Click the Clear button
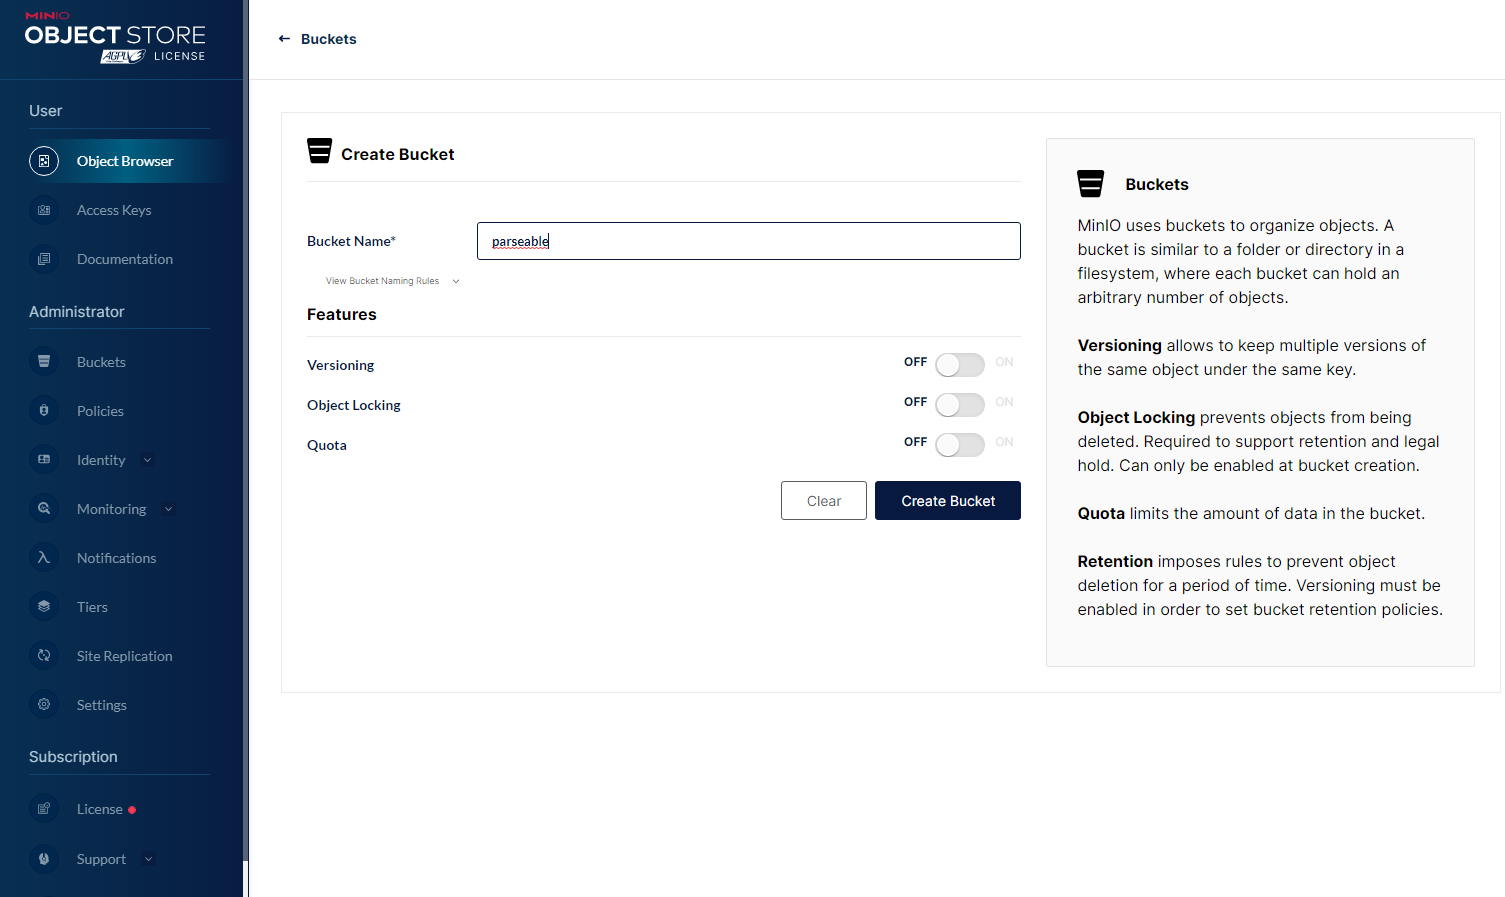Screen dimensions: 1505x897 tap(823, 501)
